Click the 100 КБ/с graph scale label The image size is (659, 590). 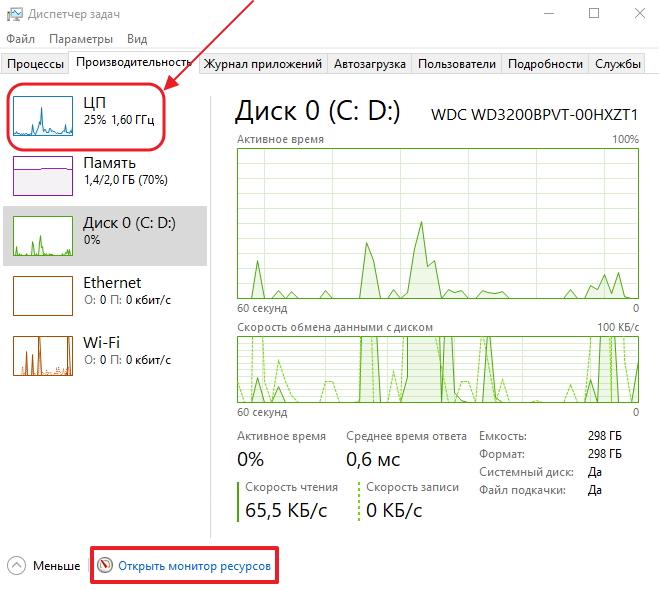(618, 327)
